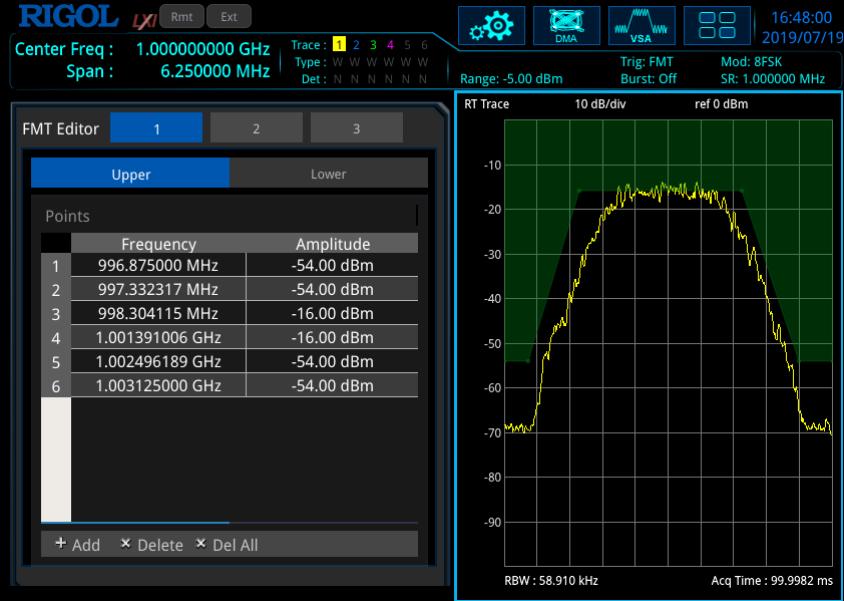
Task: Edit amplitude of point 4 row
Action: click(332, 337)
